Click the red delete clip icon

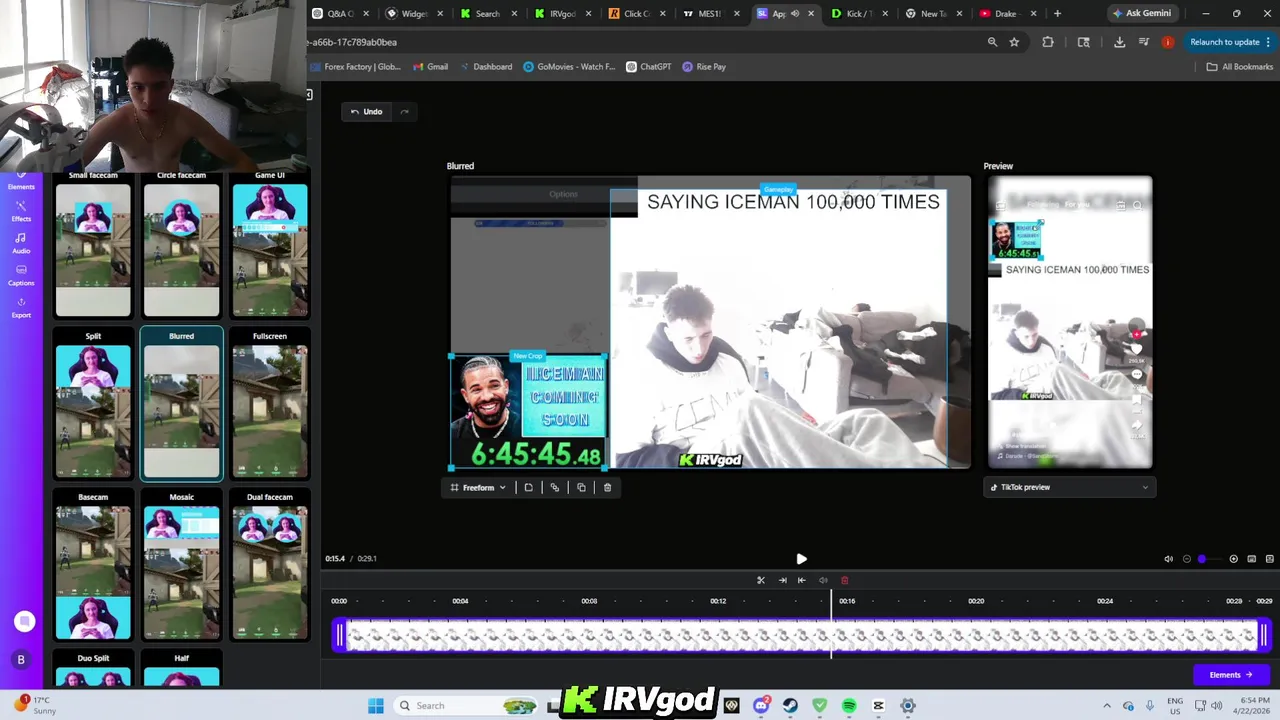pyautogui.click(x=844, y=580)
